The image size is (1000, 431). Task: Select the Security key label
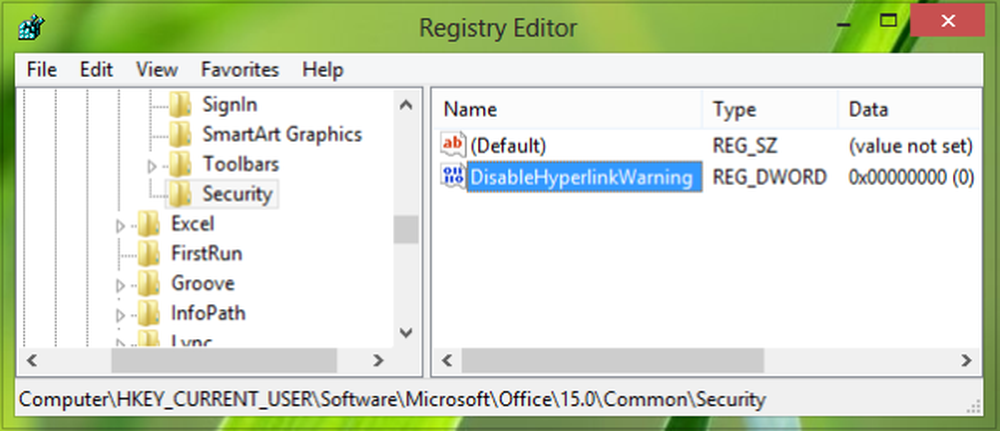[237, 194]
